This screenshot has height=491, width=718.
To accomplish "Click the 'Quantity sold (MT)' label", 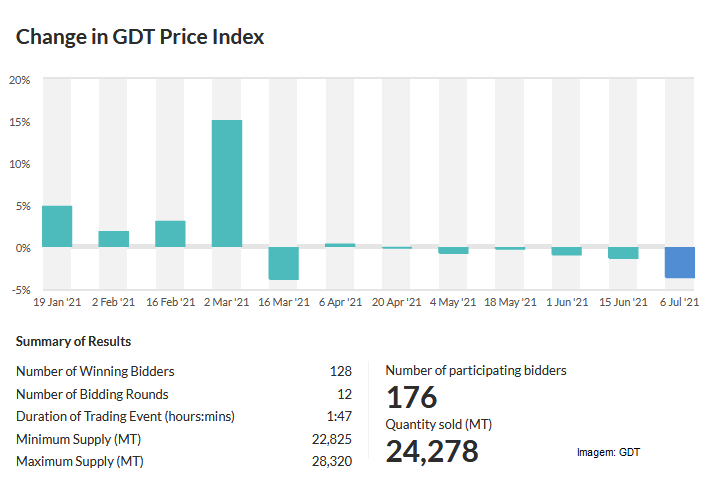I will click(x=439, y=425).
